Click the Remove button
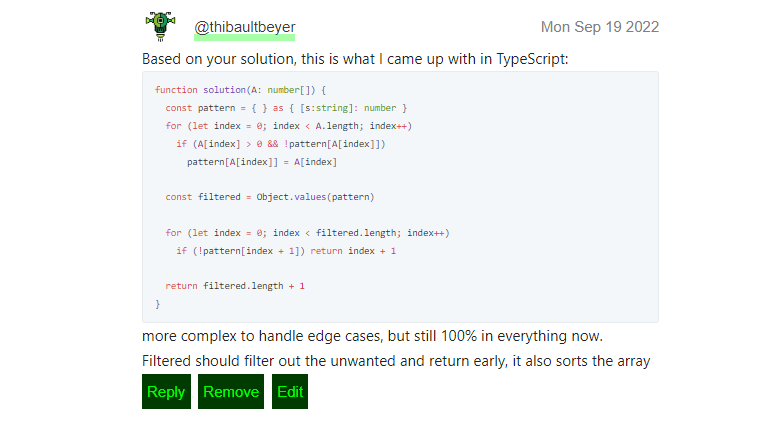 tap(231, 391)
